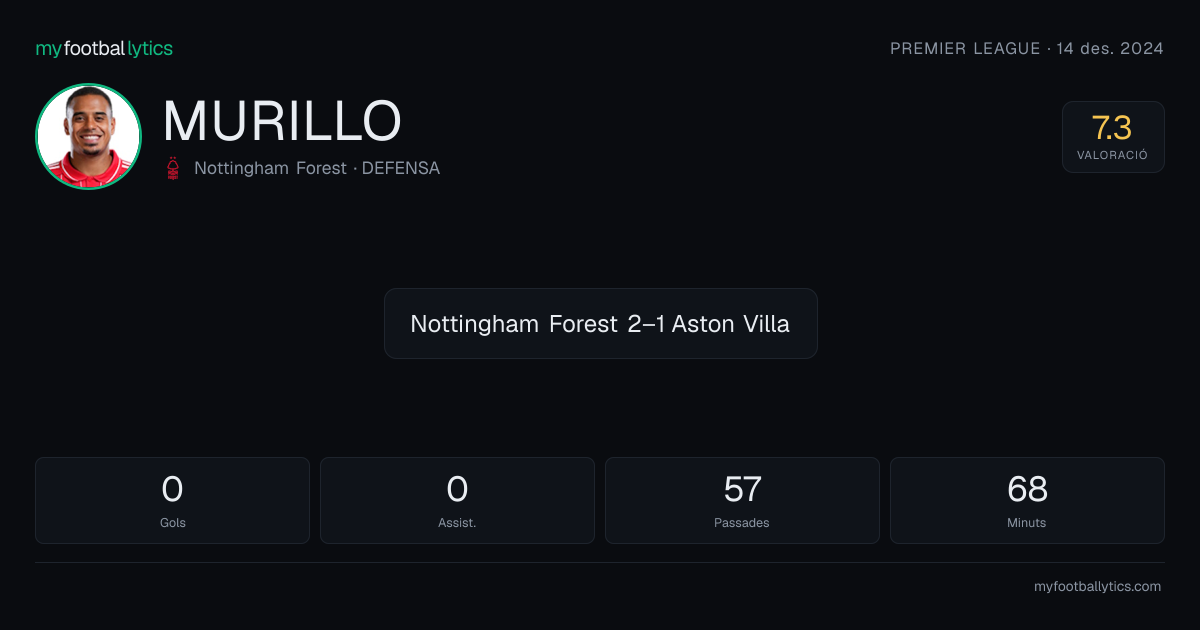Click the 57 passes value
Viewport: 1200px width, 630px height.
pos(742,489)
